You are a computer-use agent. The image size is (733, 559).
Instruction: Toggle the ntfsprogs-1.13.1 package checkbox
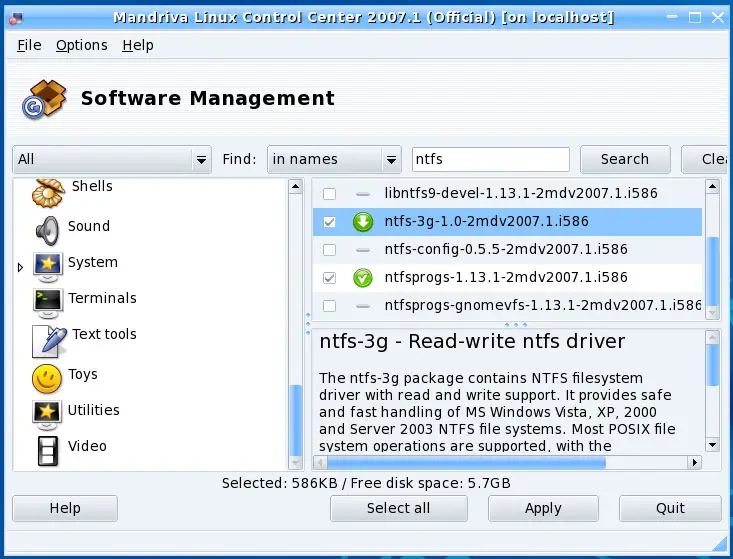[x=330, y=278]
